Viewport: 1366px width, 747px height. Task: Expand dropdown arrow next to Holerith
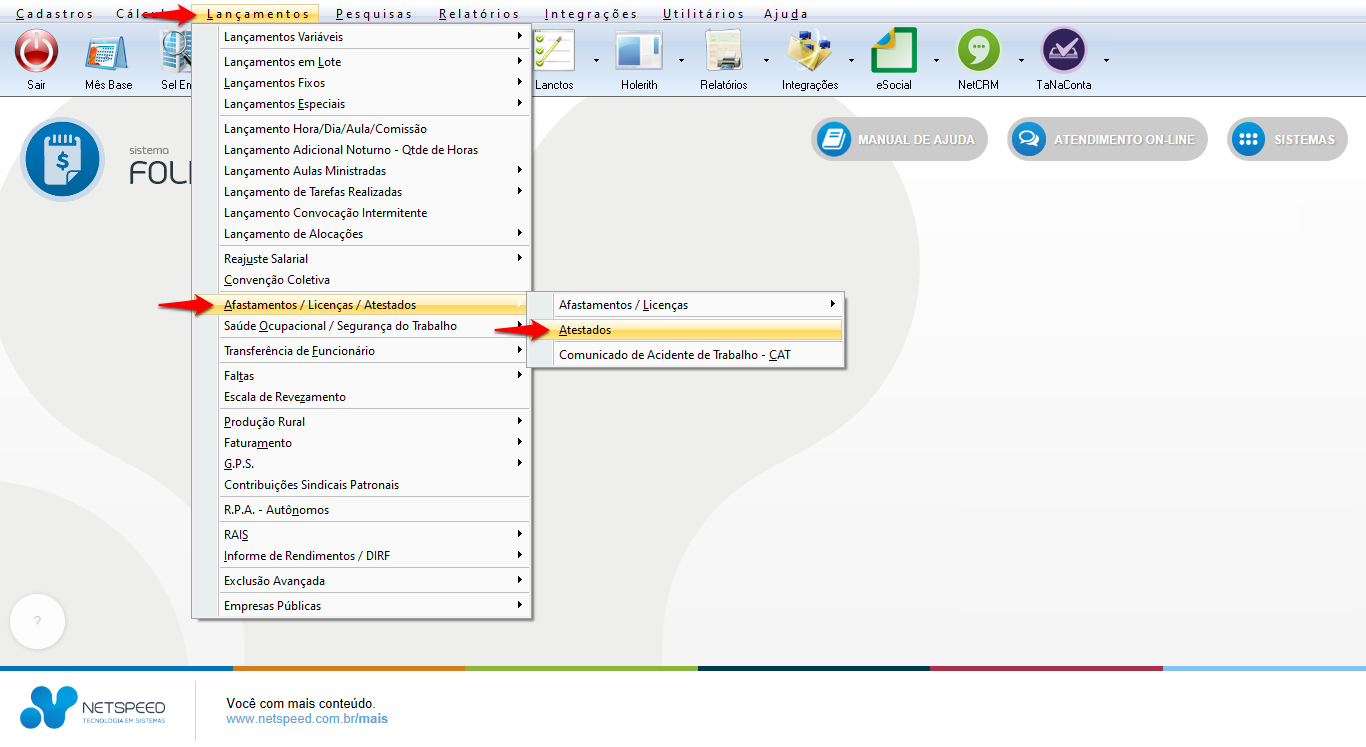682,60
